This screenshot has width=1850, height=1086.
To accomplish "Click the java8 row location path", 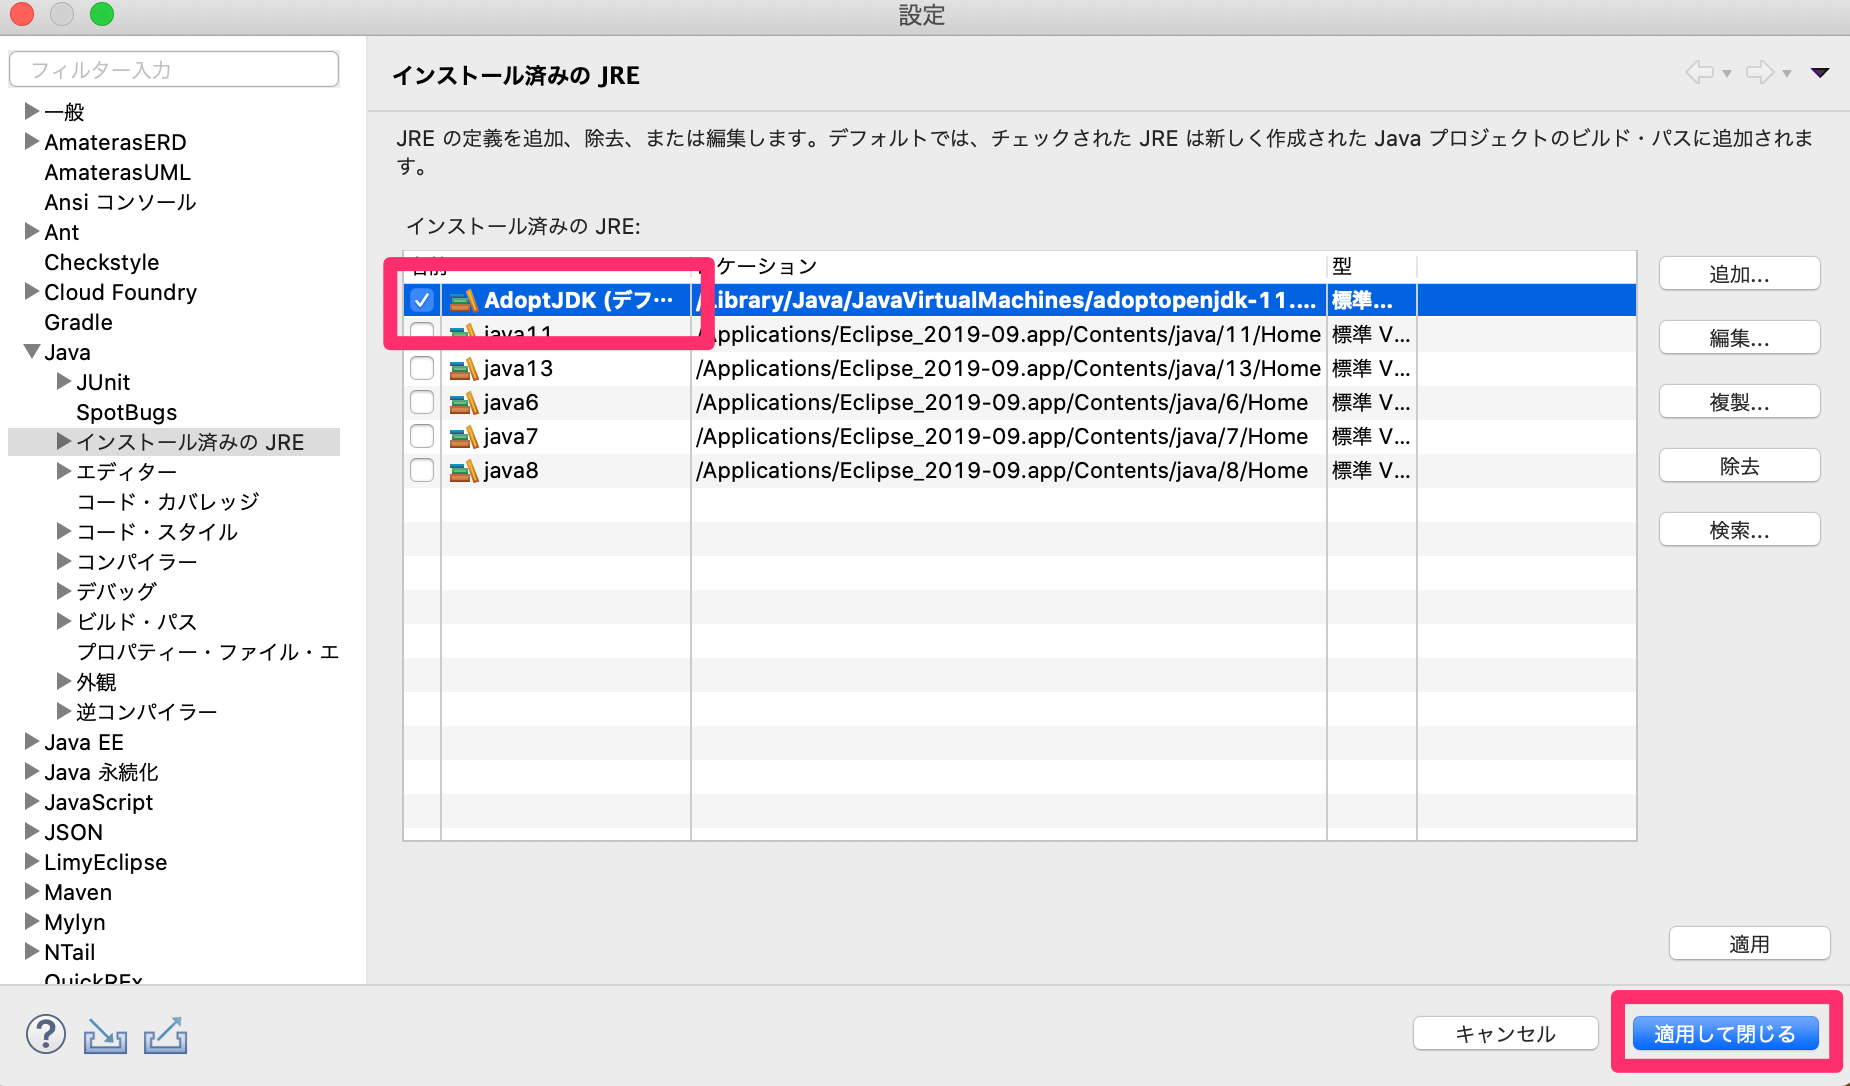I will pos(1002,471).
